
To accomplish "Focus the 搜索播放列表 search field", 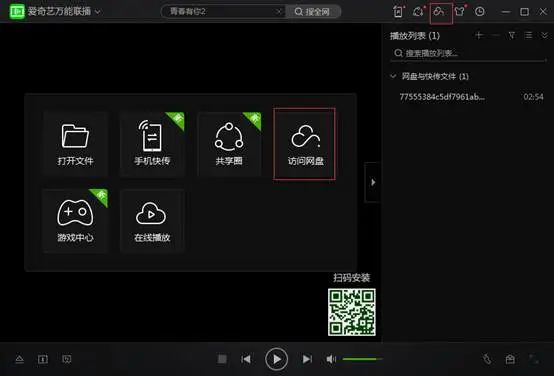I will coord(468,53).
